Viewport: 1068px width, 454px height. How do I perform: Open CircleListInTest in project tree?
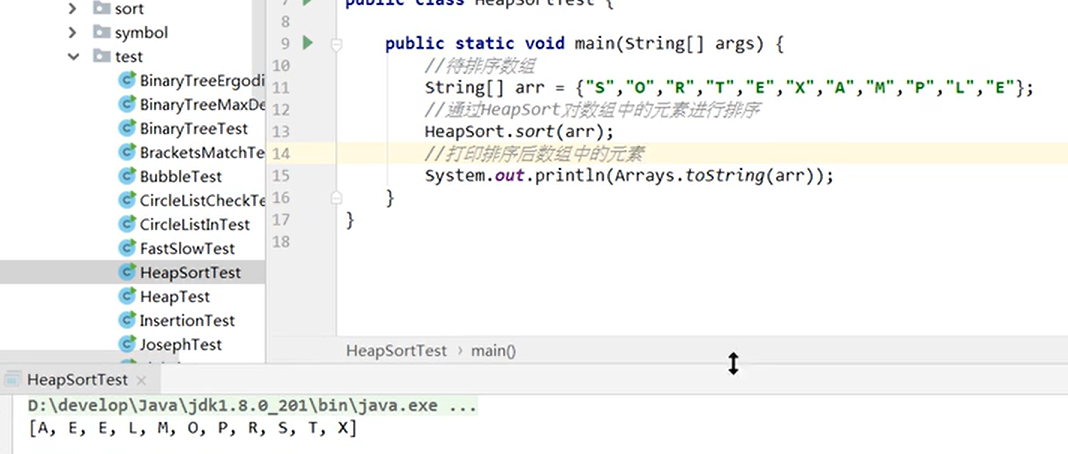(195, 225)
